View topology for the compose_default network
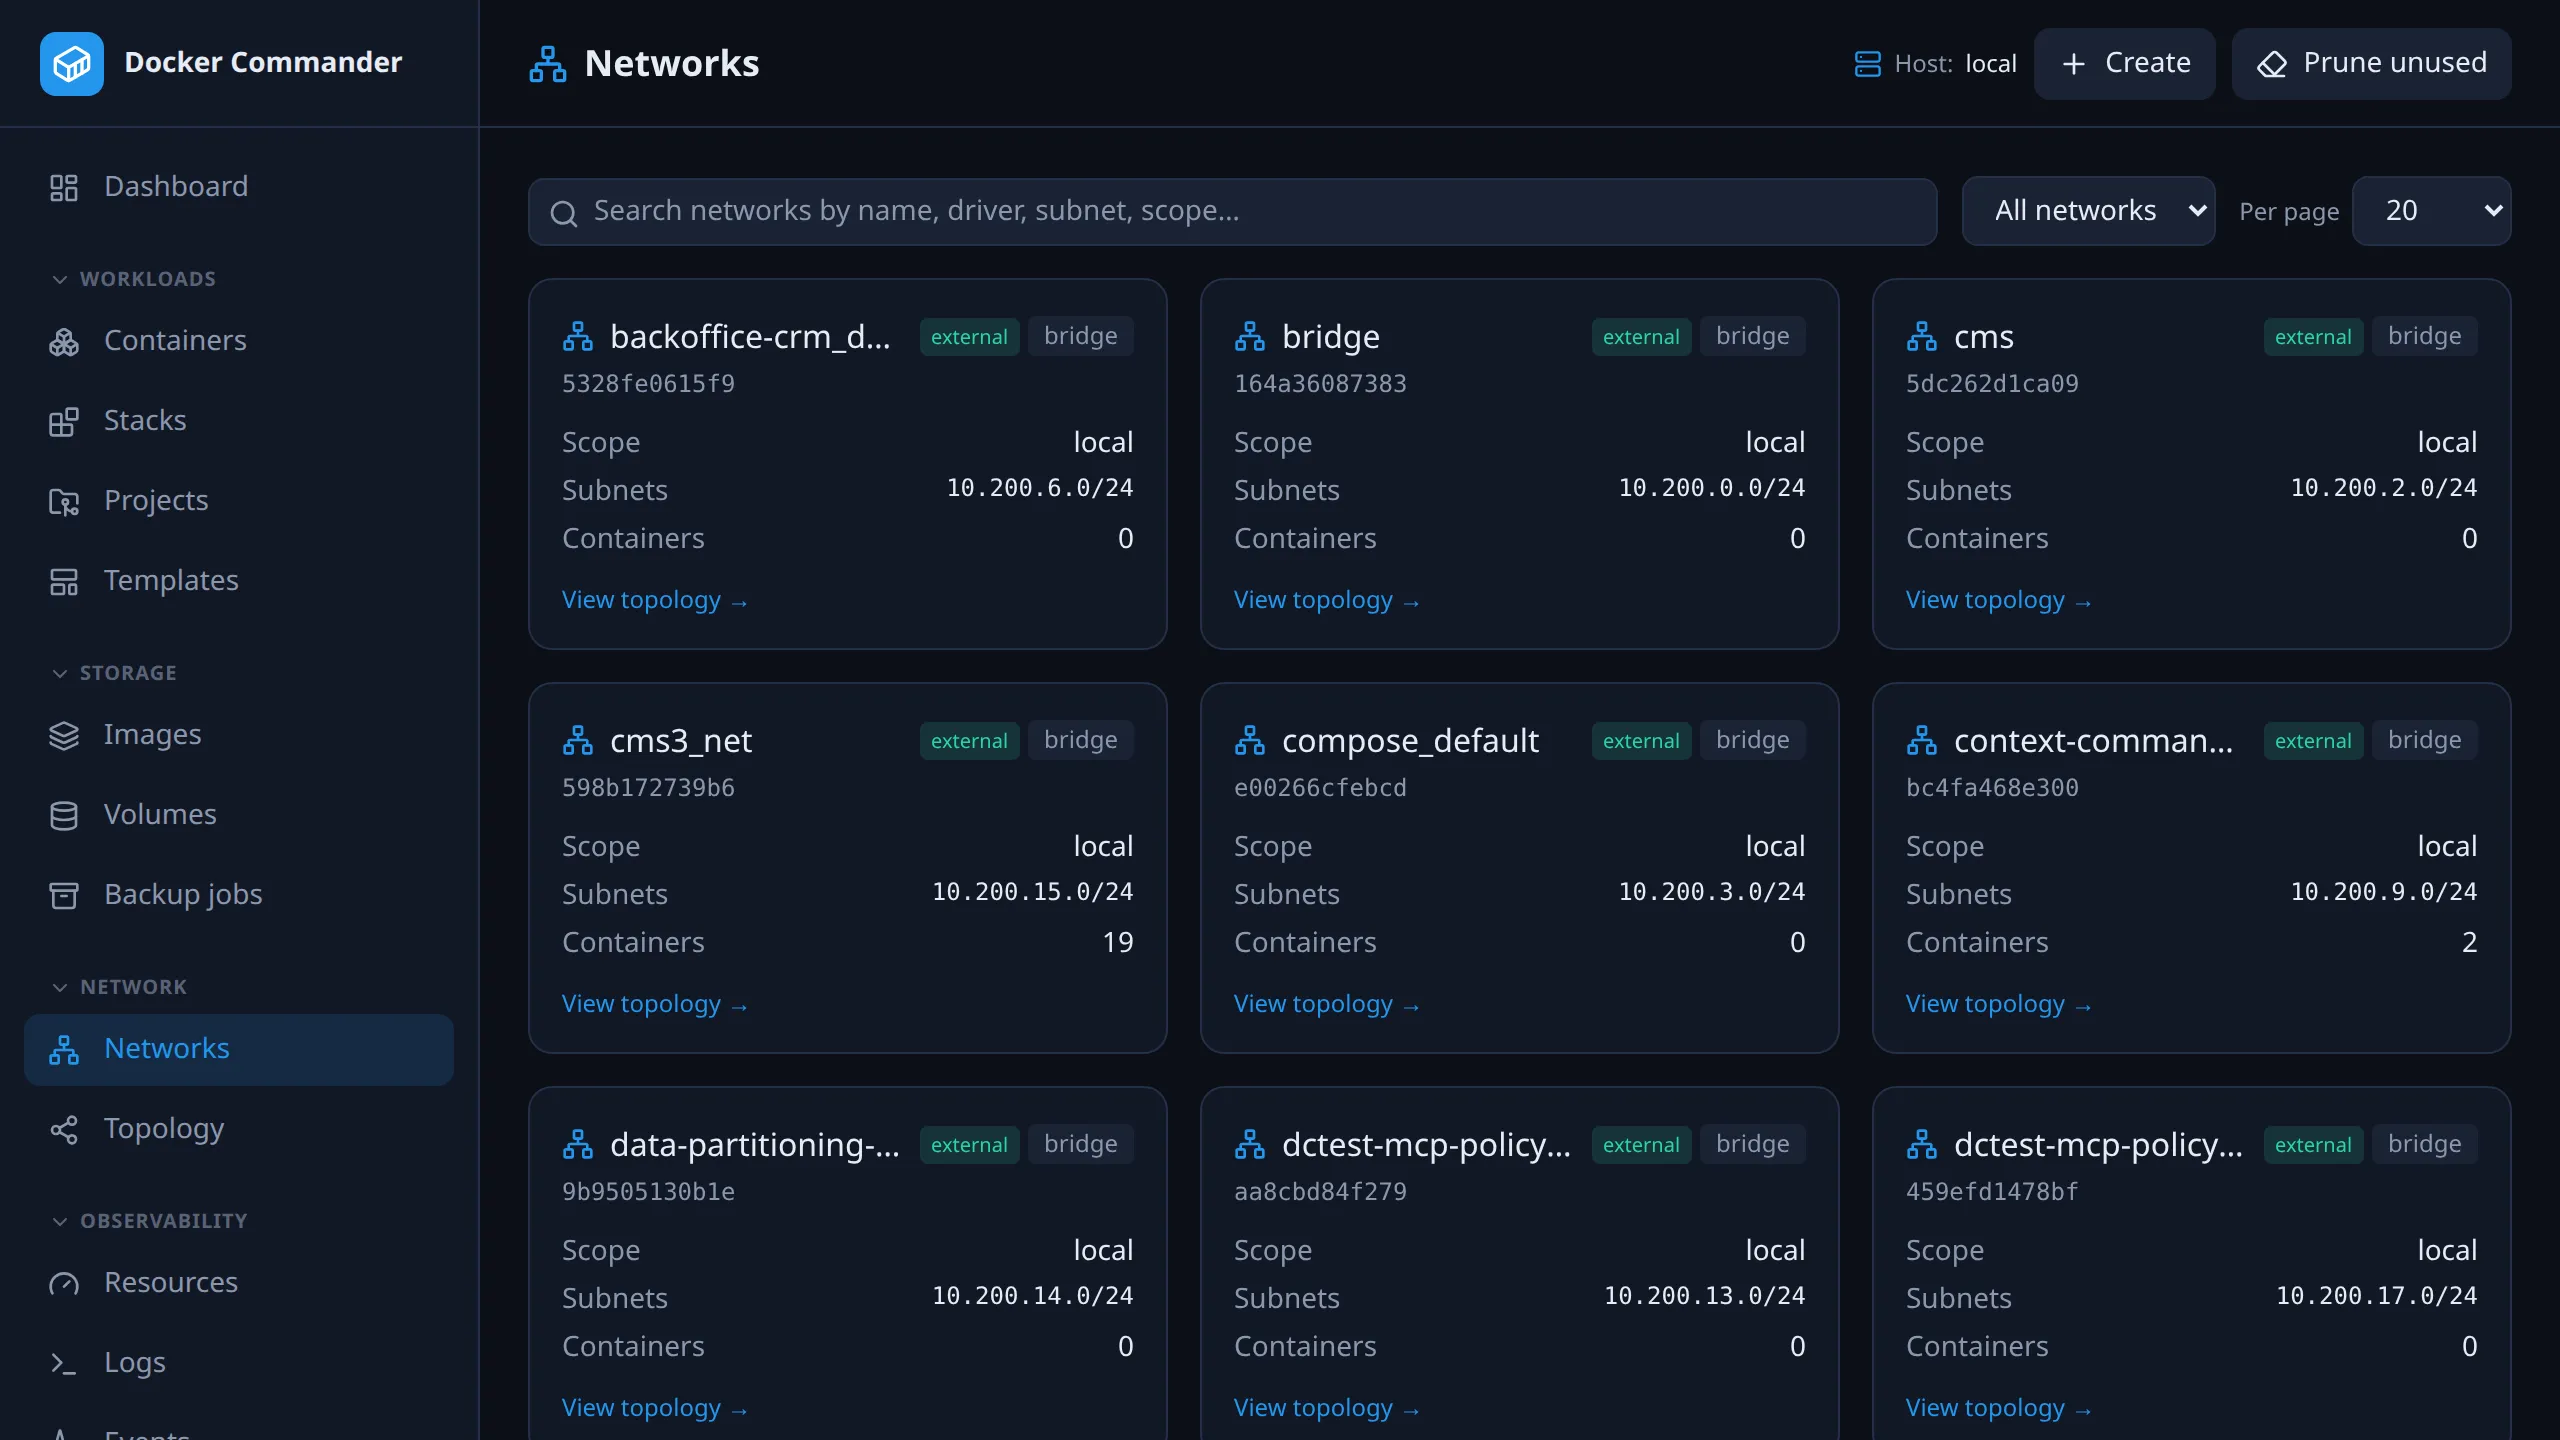Viewport: 2560px width, 1440px height. coord(1326,1004)
